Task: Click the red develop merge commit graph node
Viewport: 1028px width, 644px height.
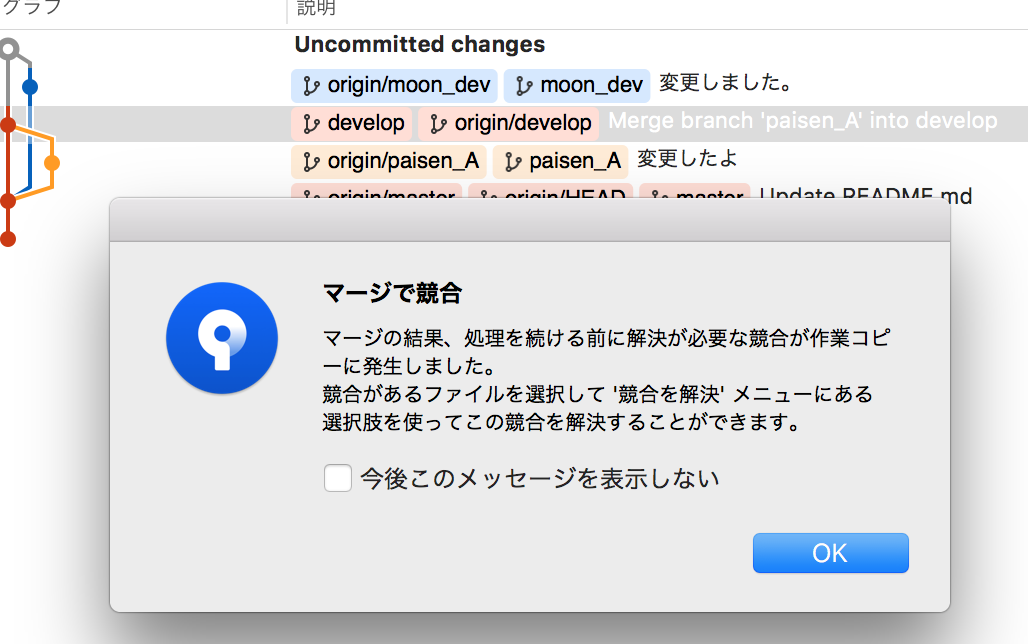Action: tap(8, 125)
